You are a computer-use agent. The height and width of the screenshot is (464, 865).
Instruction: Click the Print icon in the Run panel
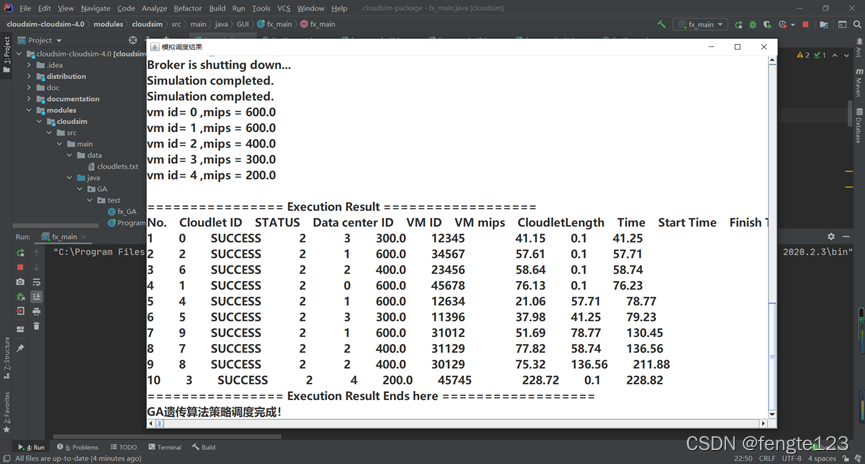[x=36, y=311]
